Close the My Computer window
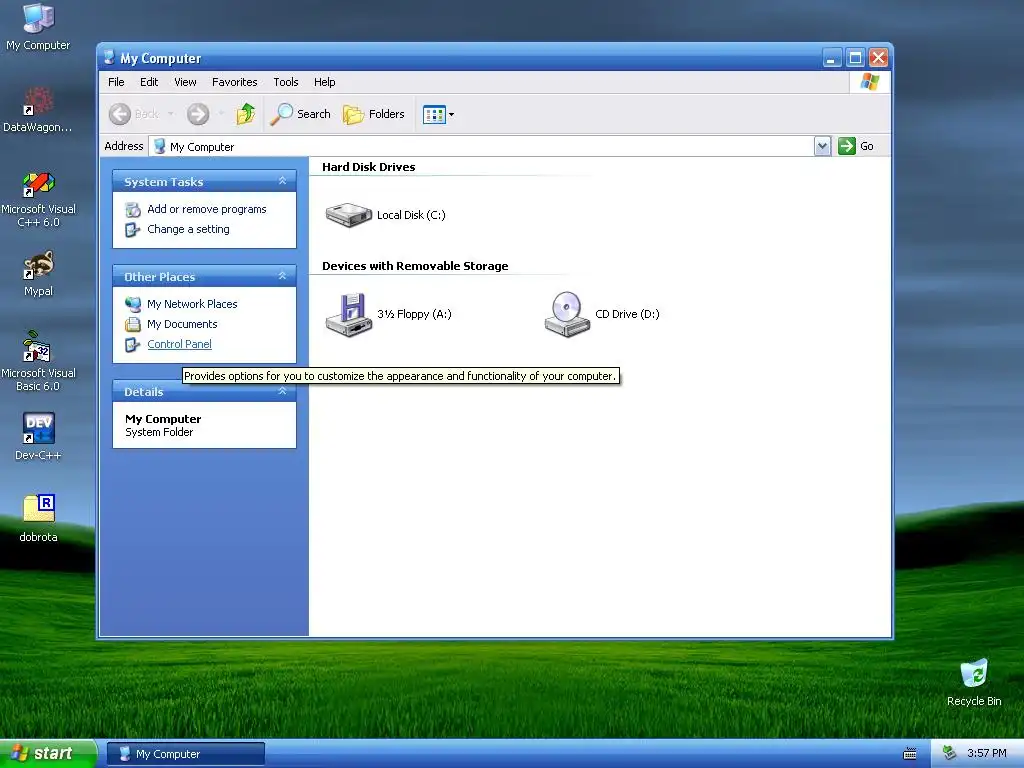1024x768 pixels. click(x=878, y=58)
